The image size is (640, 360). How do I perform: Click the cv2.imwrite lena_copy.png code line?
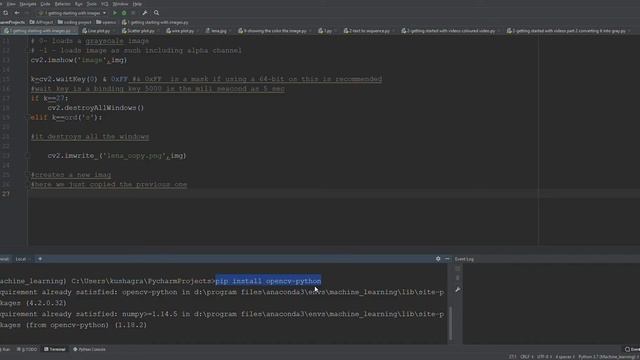click(117, 156)
